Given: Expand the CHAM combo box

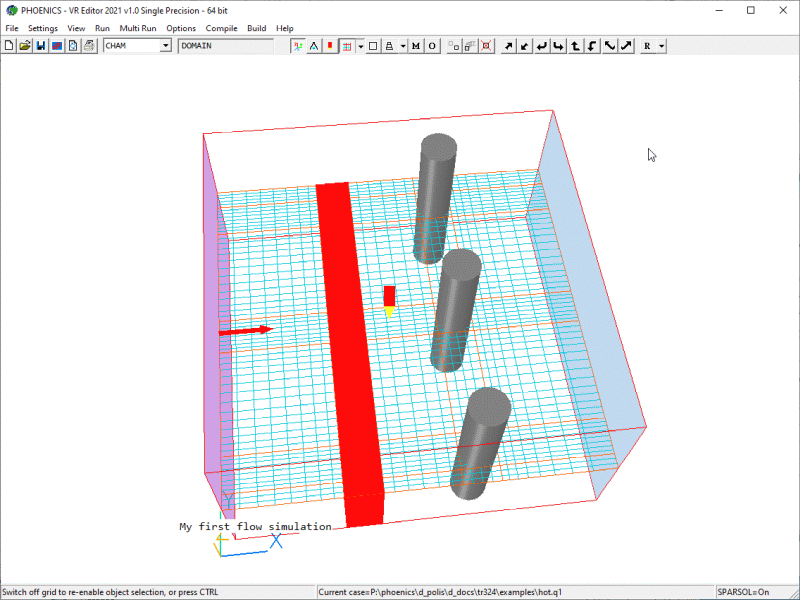Looking at the screenshot, I should click(165, 46).
